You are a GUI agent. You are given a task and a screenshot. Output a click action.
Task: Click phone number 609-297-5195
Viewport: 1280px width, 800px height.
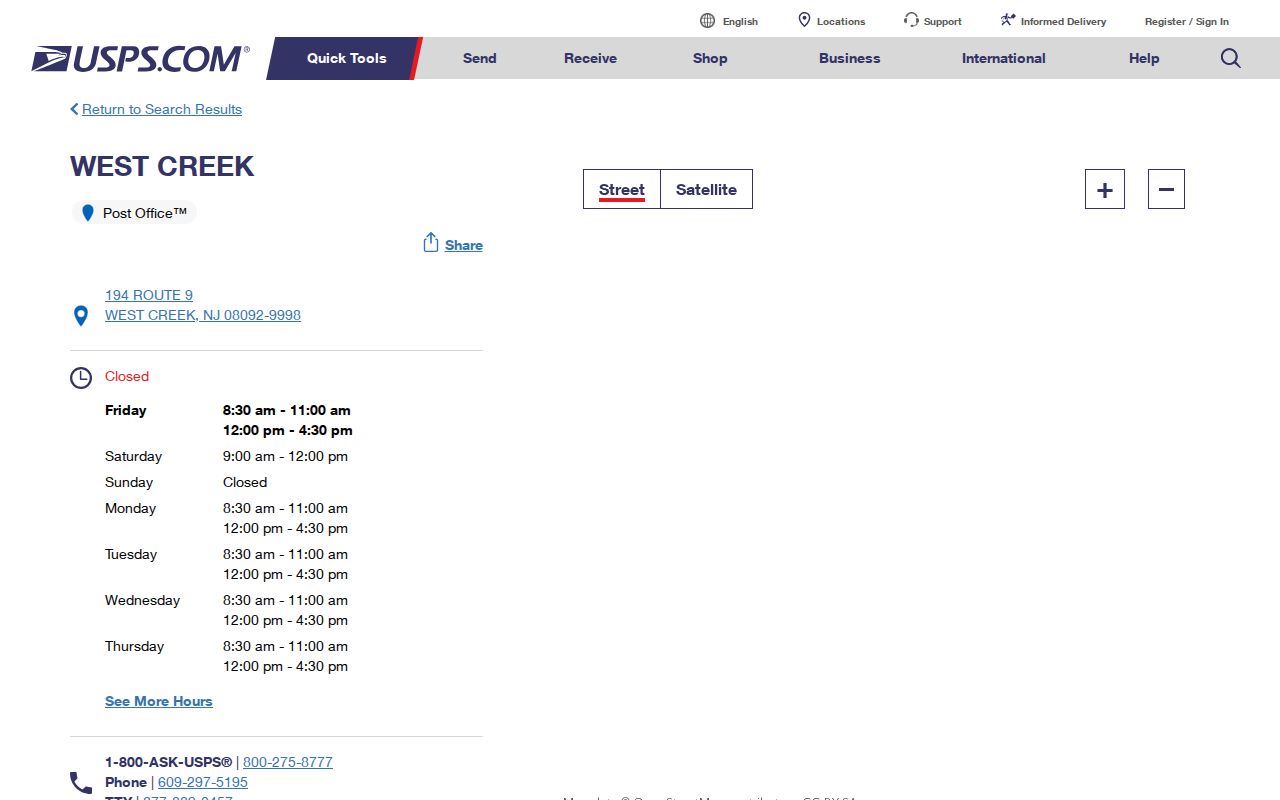click(x=203, y=782)
